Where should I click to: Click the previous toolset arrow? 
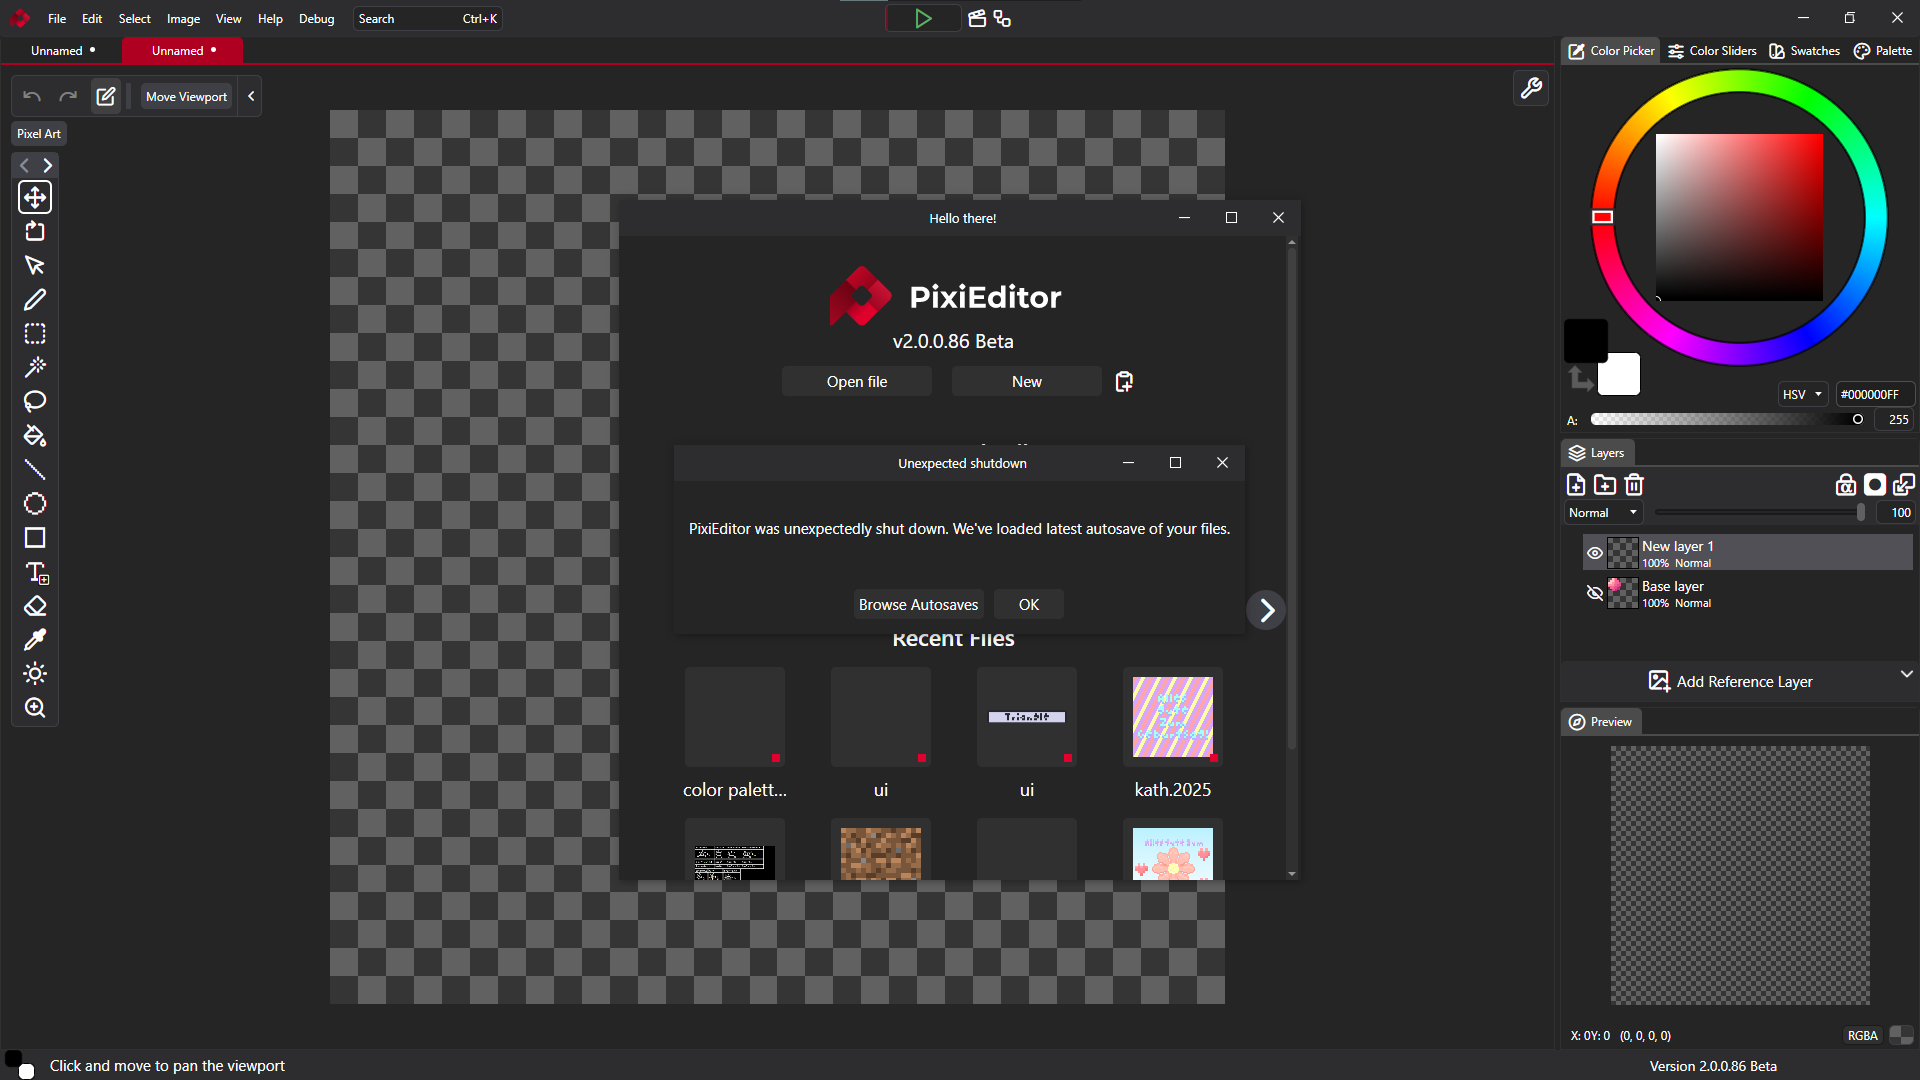25,166
